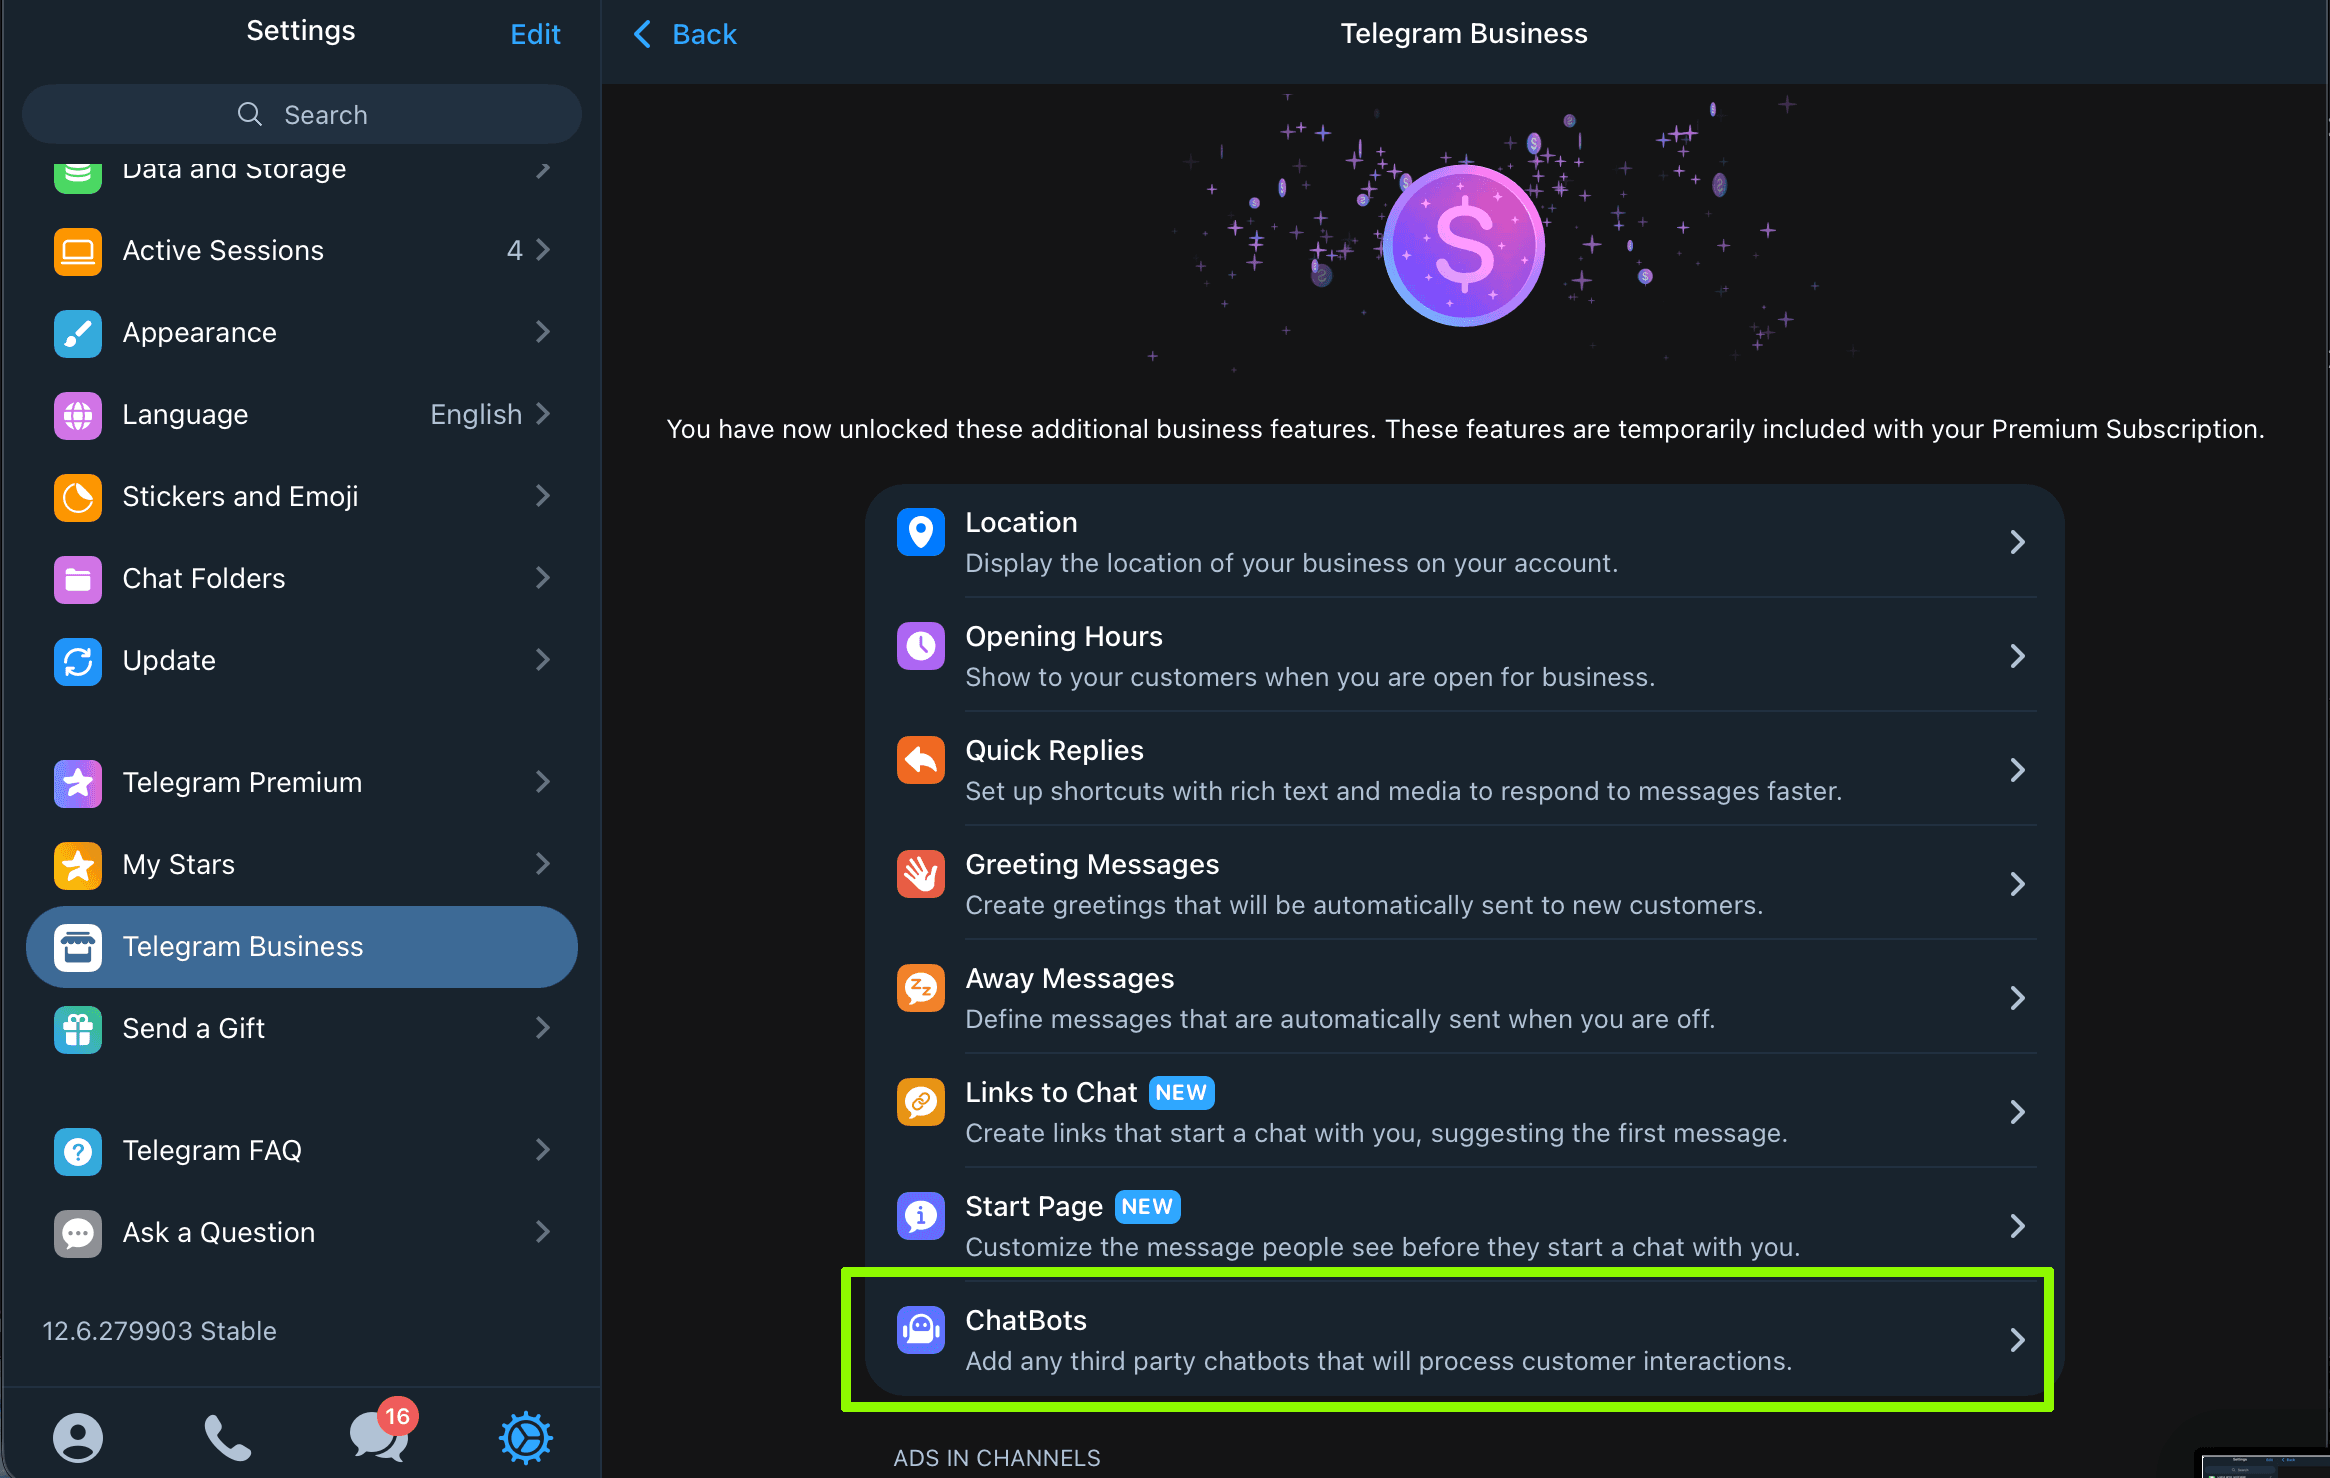Click version 12.6.279903 Stable text
Viewport: 2330px width, 1478px height.
[x=160, y=1331]
